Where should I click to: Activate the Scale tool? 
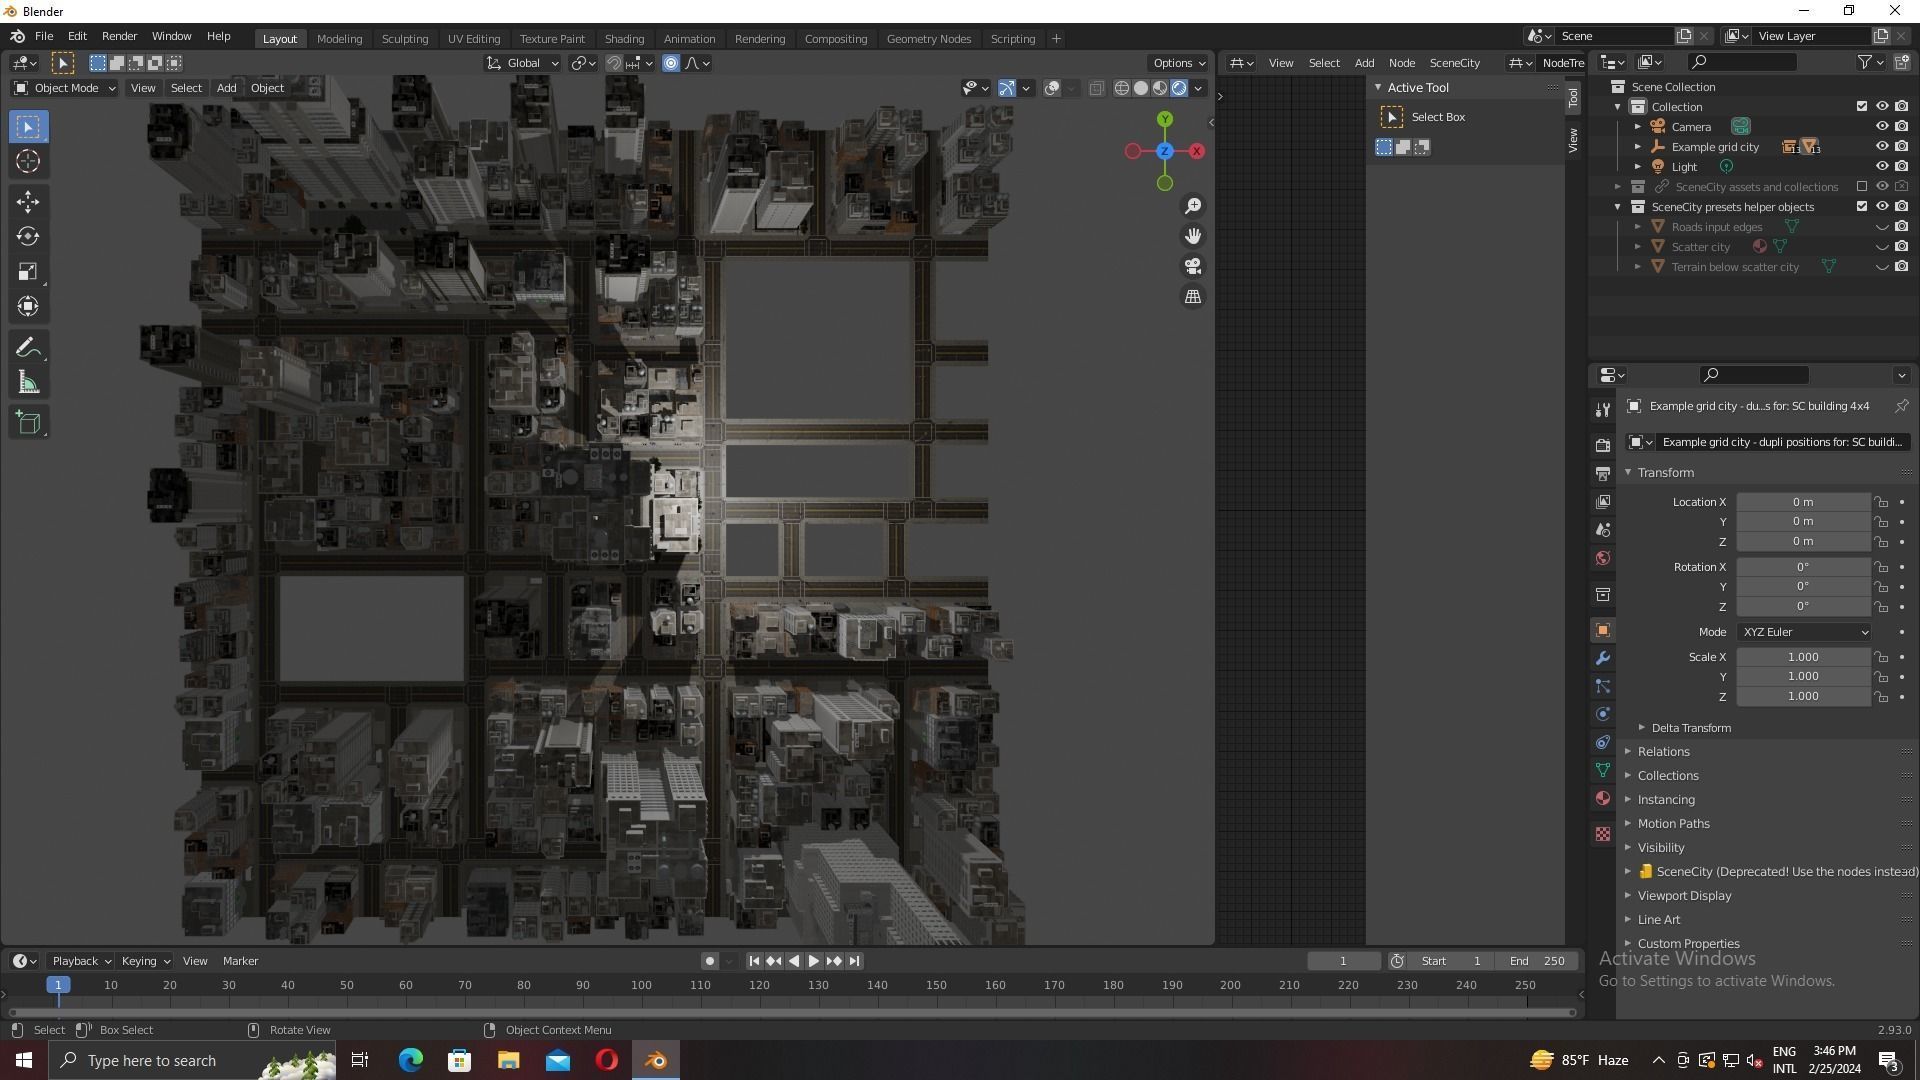click(x=28, y=272)
